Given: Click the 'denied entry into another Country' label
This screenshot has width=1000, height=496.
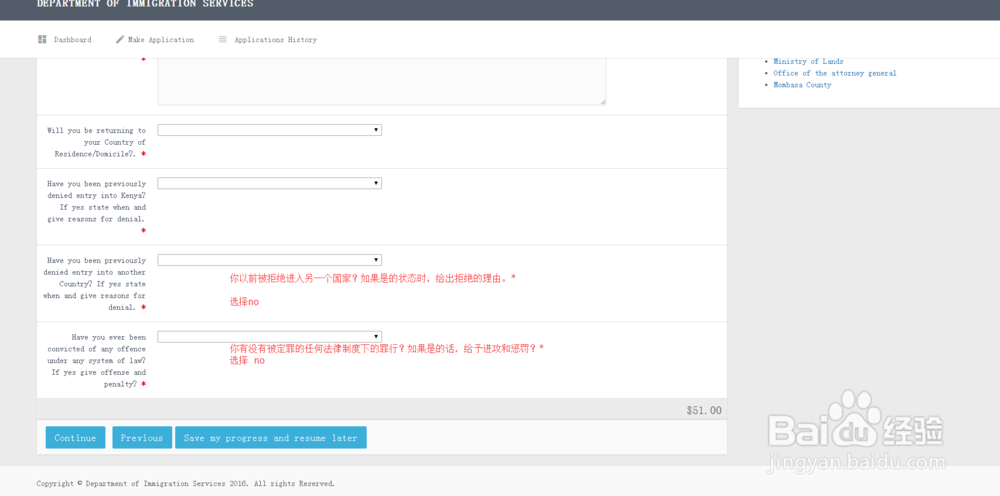Looking at the screenshot, I should click(x=94, y=284).
